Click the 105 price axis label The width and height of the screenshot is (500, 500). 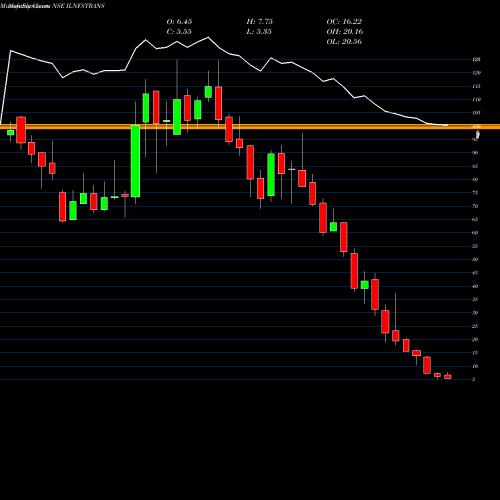[476, 113]
